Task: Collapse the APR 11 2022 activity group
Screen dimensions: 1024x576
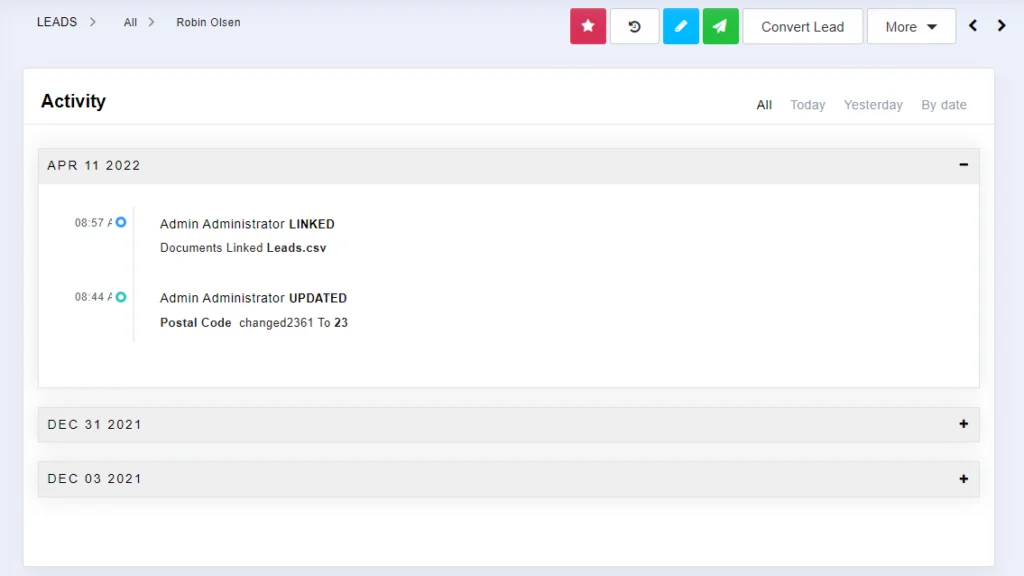Action: pyautogui.click(x=963, y=165)
